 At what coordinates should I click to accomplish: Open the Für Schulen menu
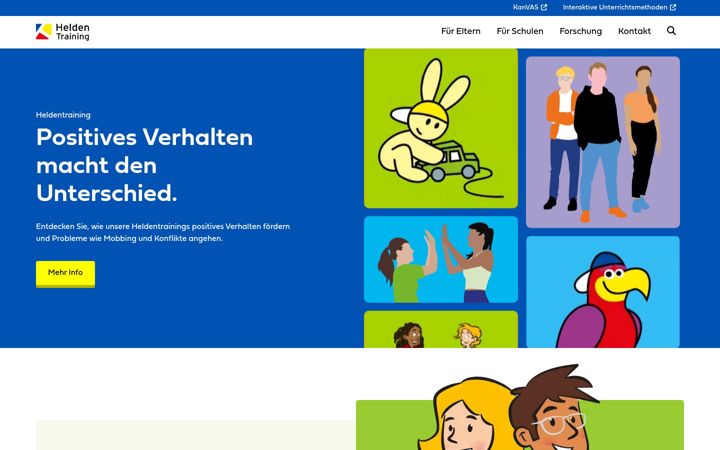coord(520,31)
